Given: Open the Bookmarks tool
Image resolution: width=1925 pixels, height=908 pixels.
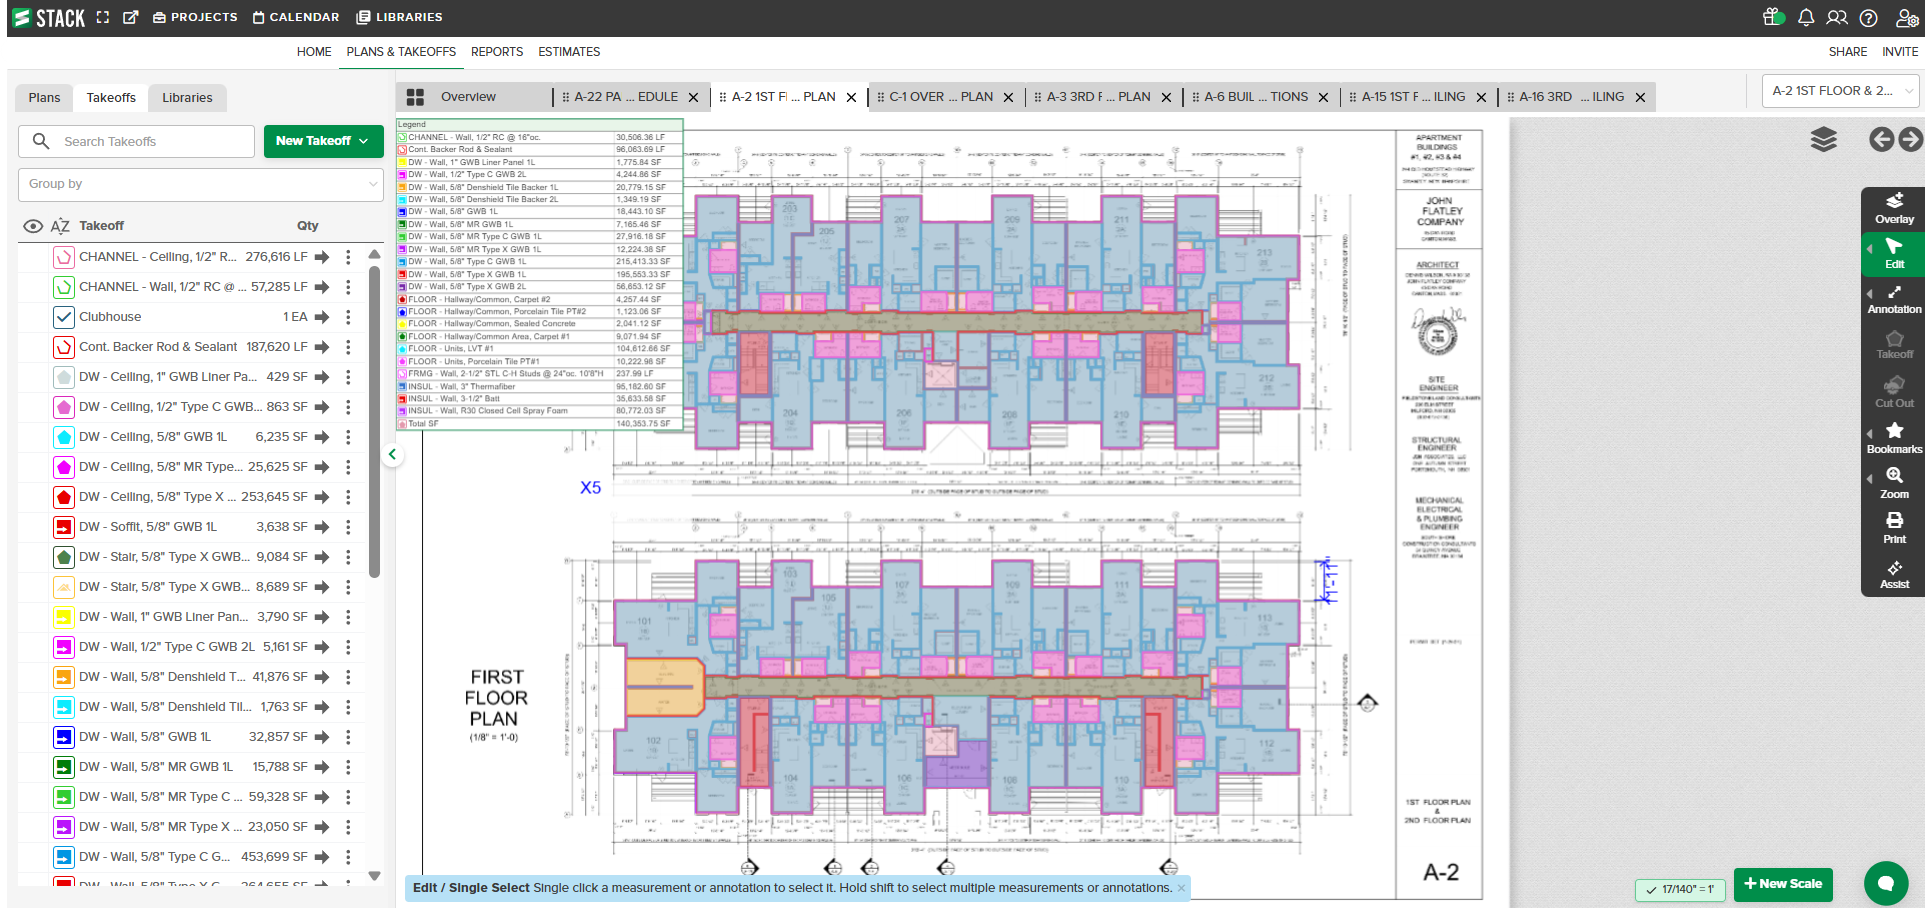Looking at the screenshot, I should (1893, 438).
